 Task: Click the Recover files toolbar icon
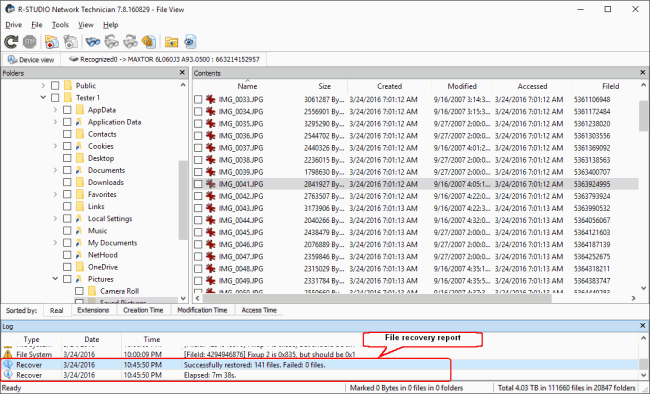click(52, 41)
